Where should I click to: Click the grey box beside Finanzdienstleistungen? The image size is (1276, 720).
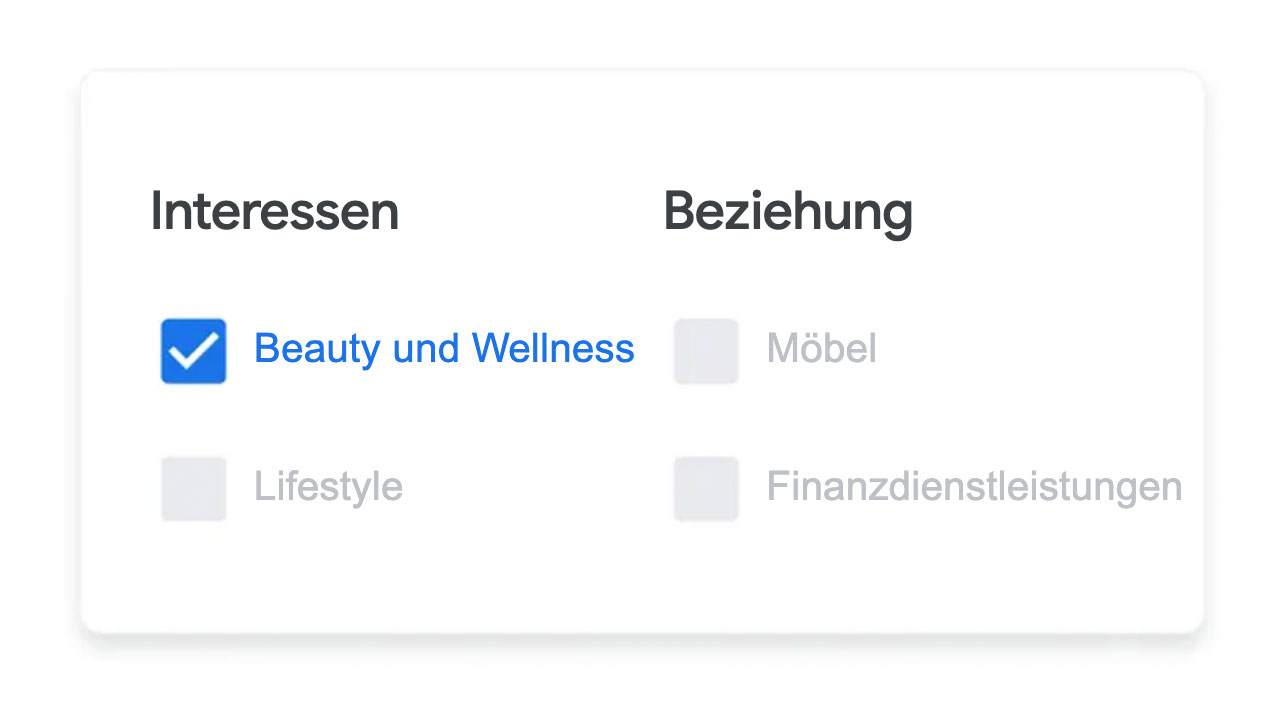coord(706,489)
